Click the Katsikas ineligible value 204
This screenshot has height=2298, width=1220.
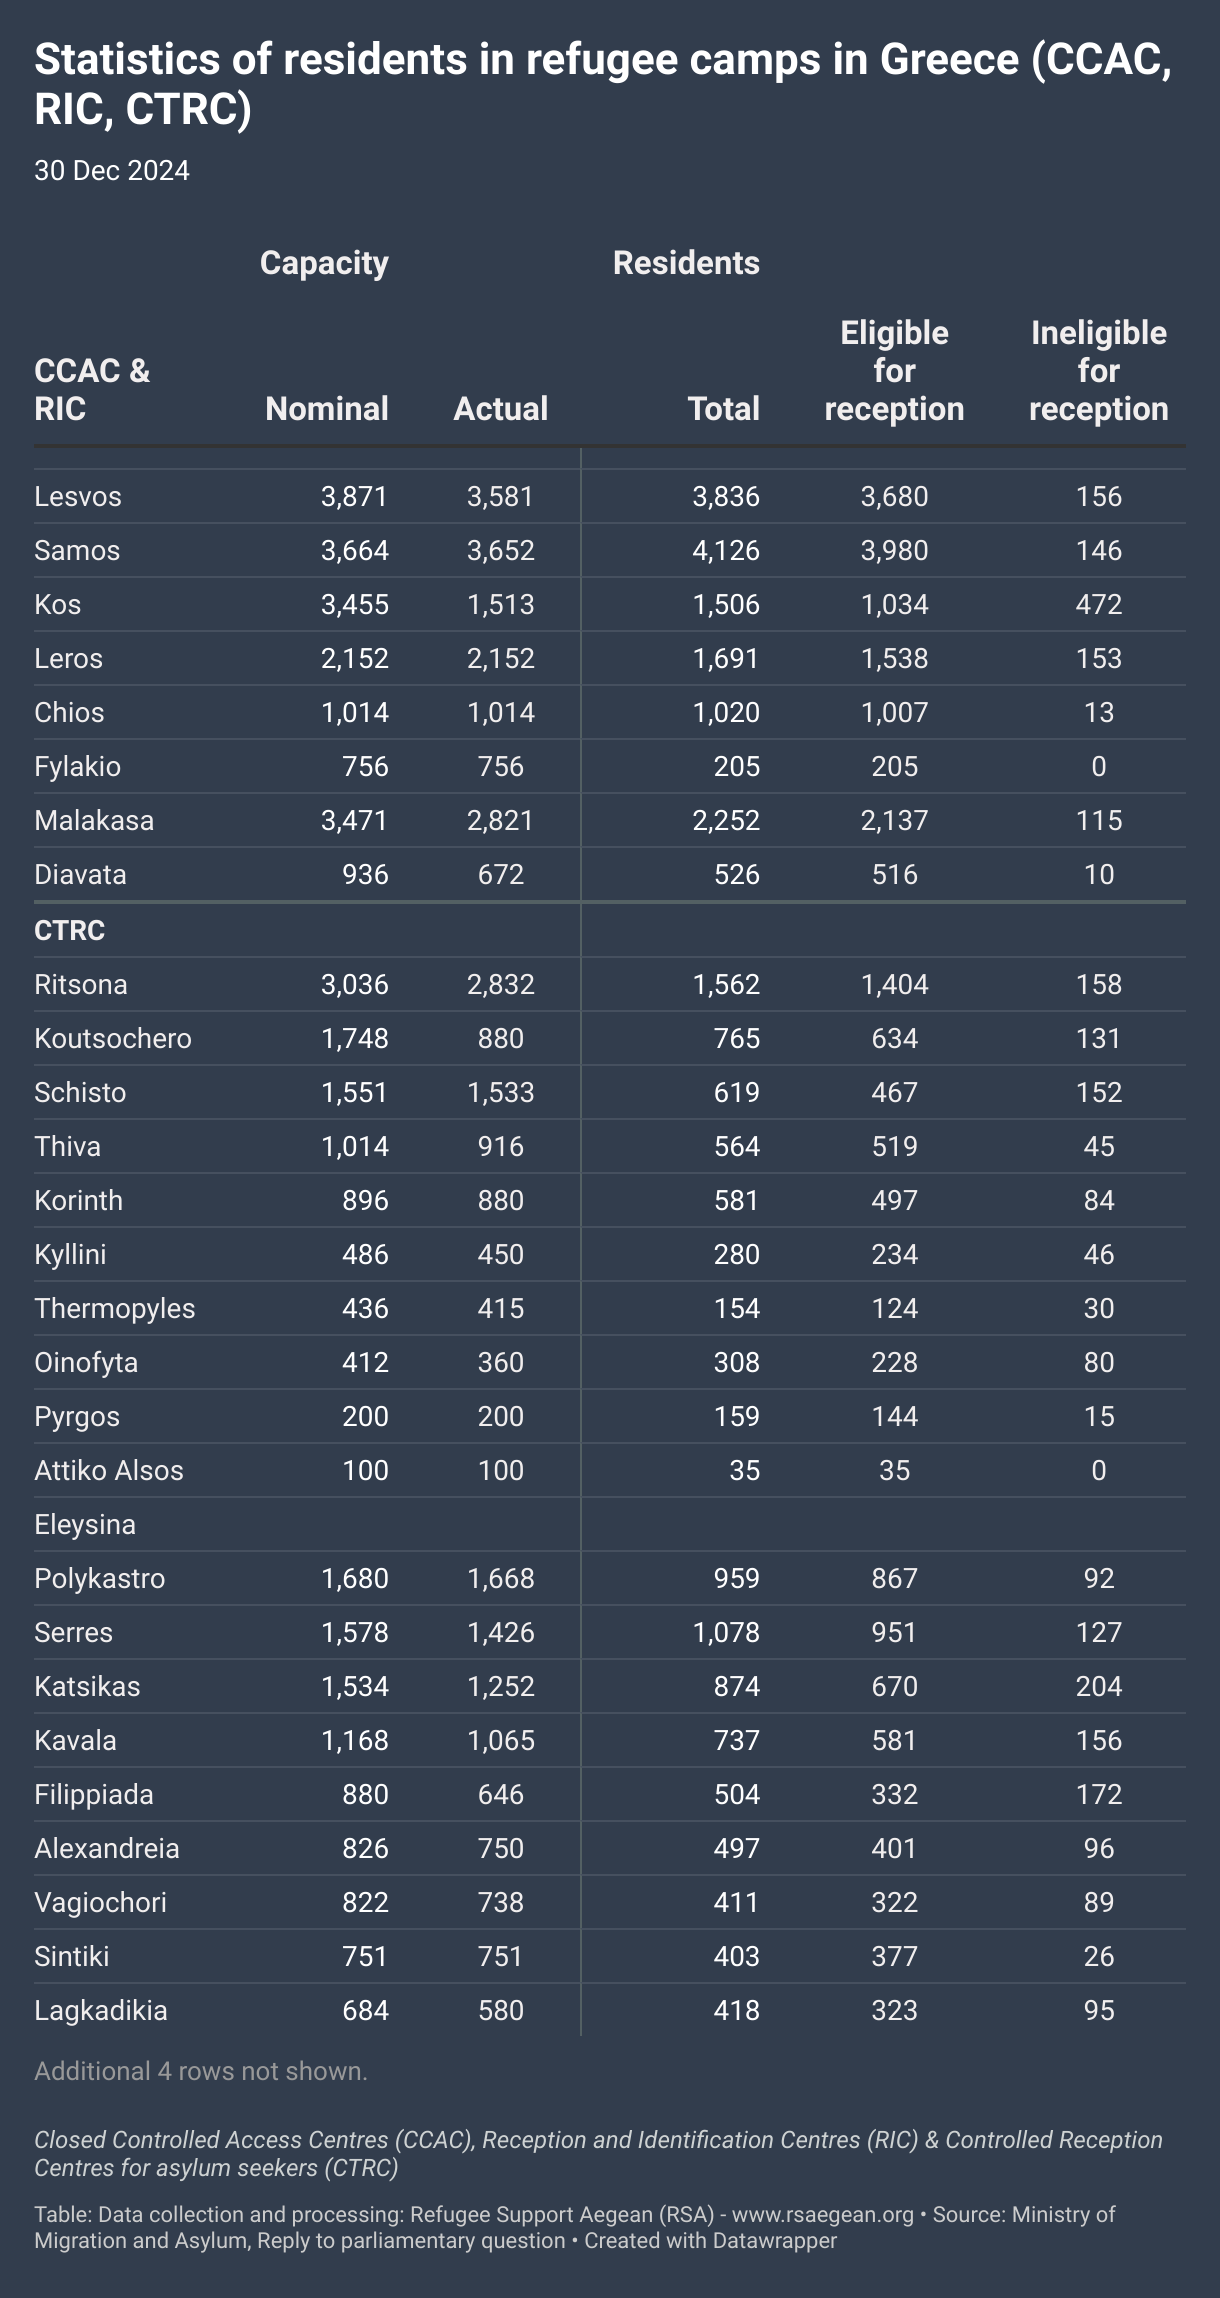click(x=1099, y=1686)
